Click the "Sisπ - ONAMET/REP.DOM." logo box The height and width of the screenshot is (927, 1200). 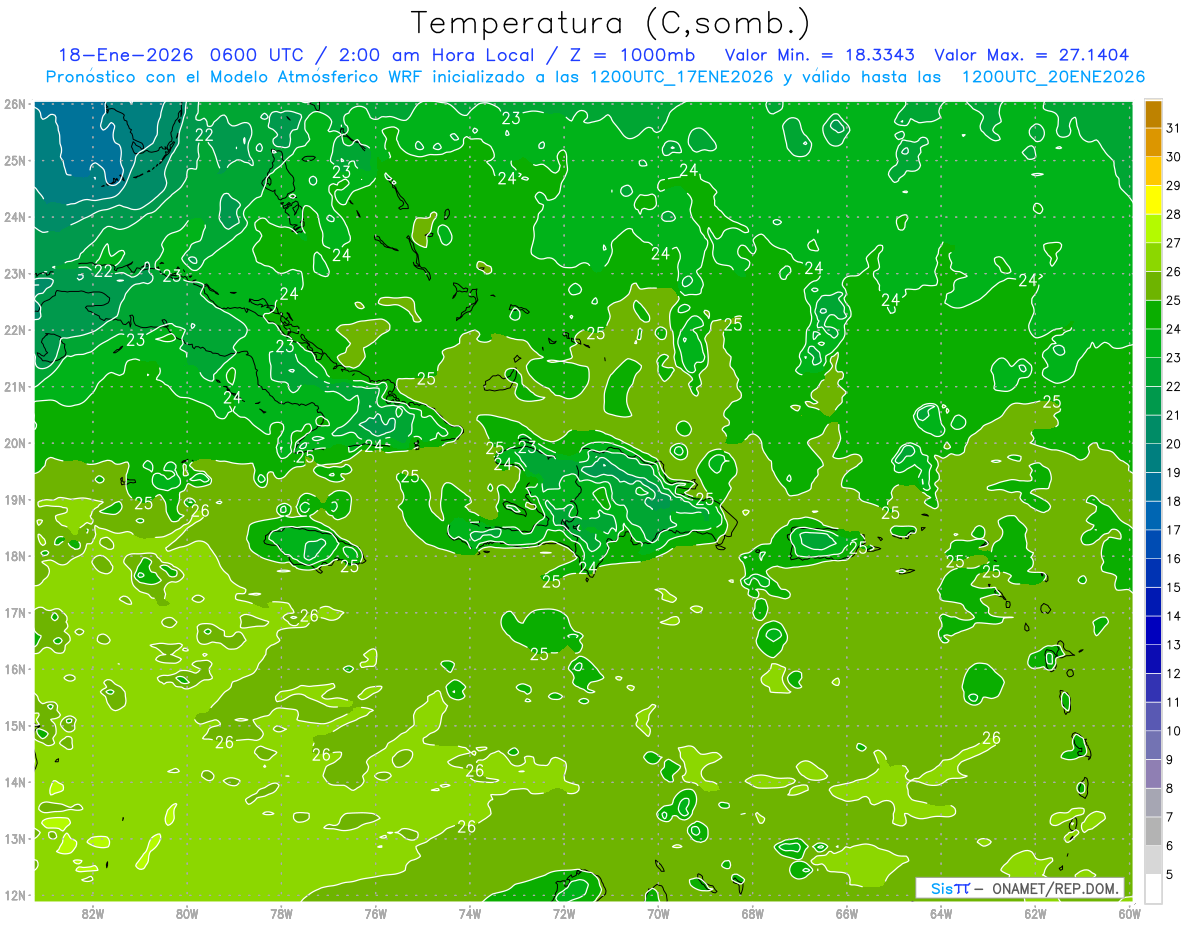pos(1019,888)
